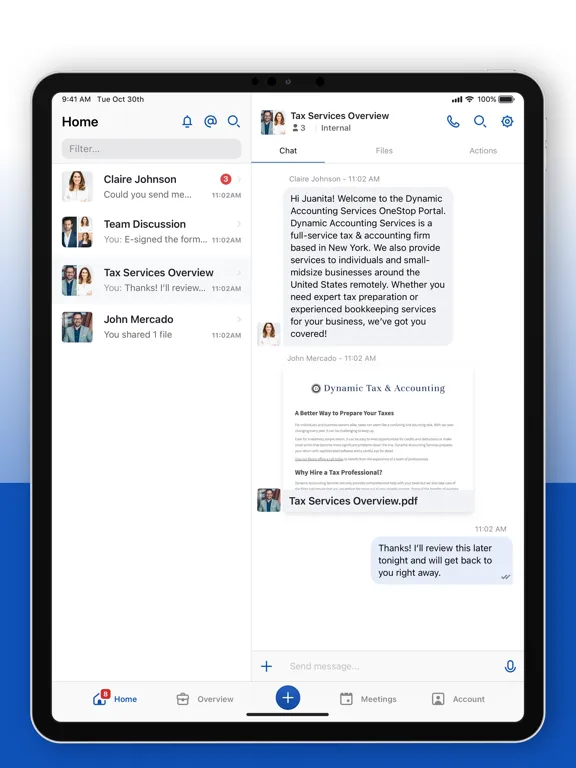Tap 'You shared 1 file' preview text
576x768 pixels.
click(x=138, y=335)
